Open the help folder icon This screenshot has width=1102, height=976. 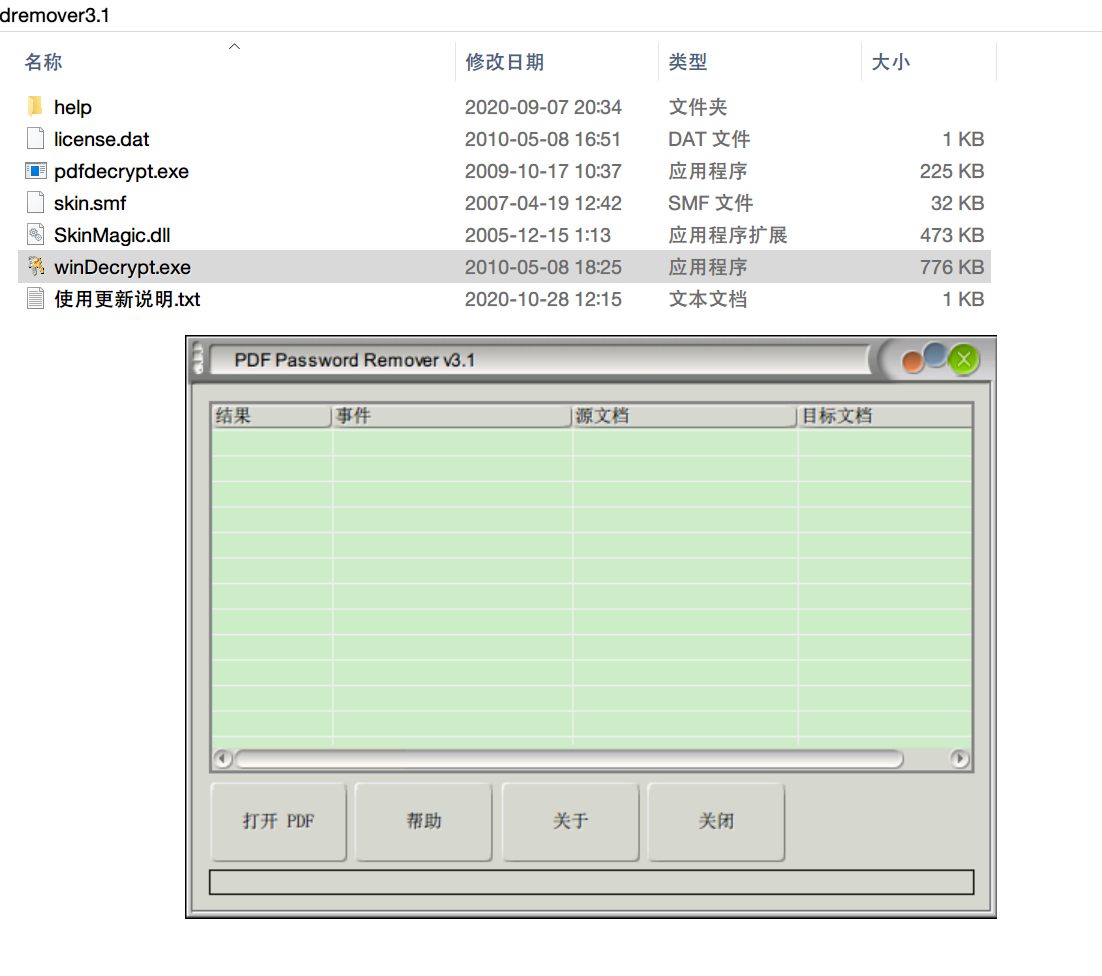click(33, 107)
